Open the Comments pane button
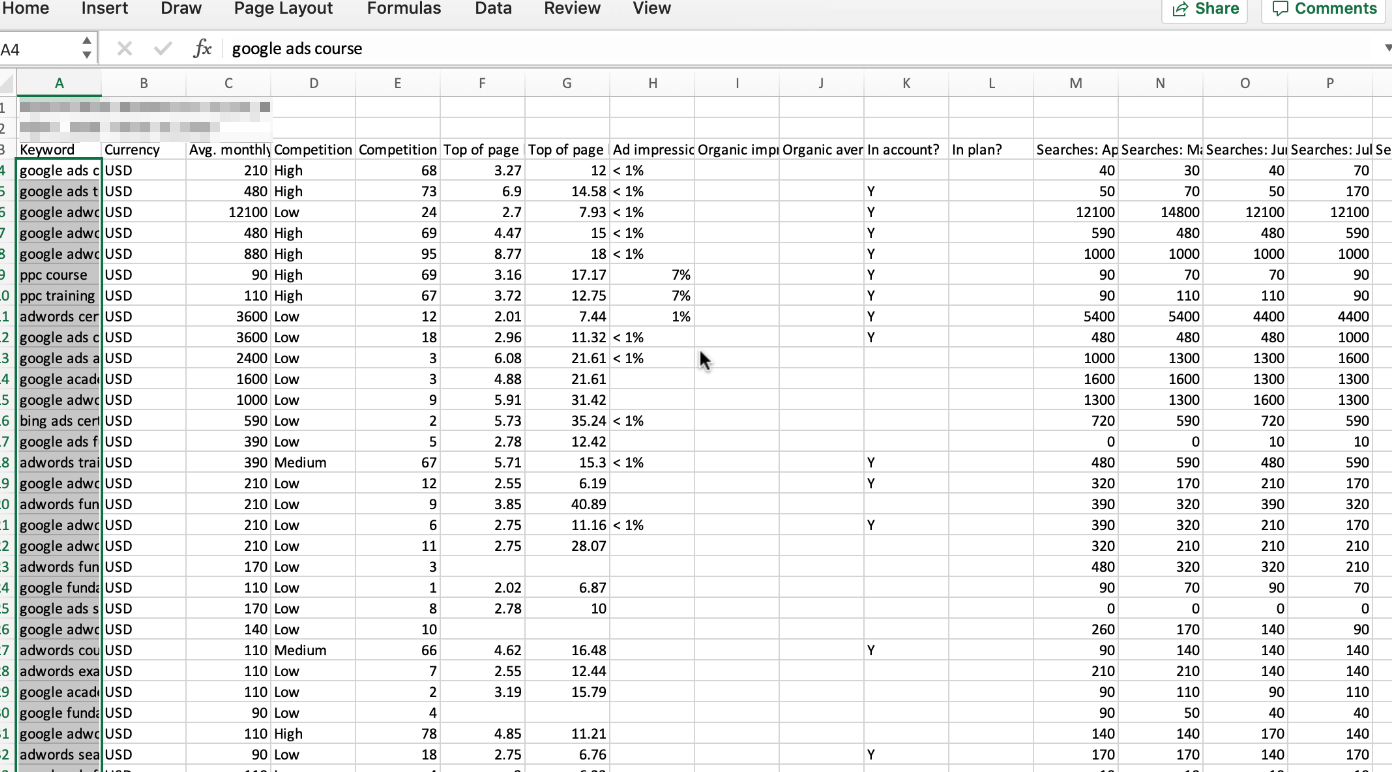This screenshot has height=772, width=1392. (x=1325, y=9)
